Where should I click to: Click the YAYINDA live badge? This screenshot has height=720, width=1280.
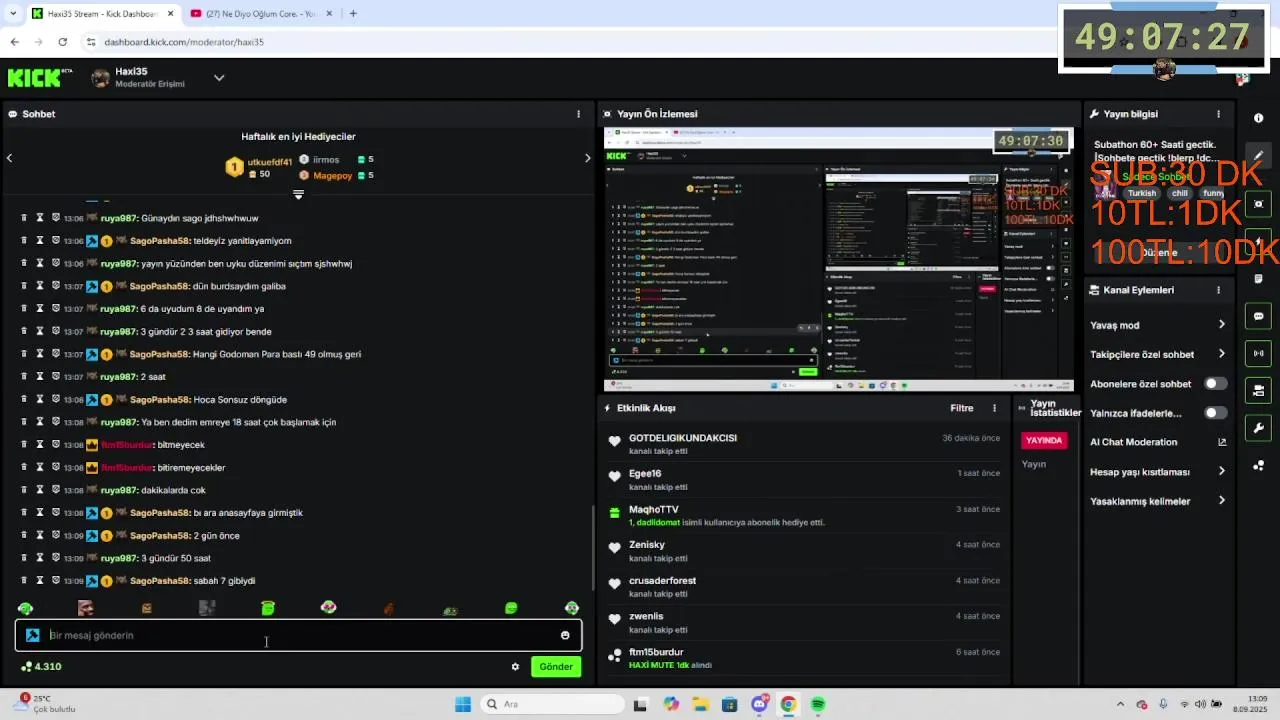[1044, 440]
